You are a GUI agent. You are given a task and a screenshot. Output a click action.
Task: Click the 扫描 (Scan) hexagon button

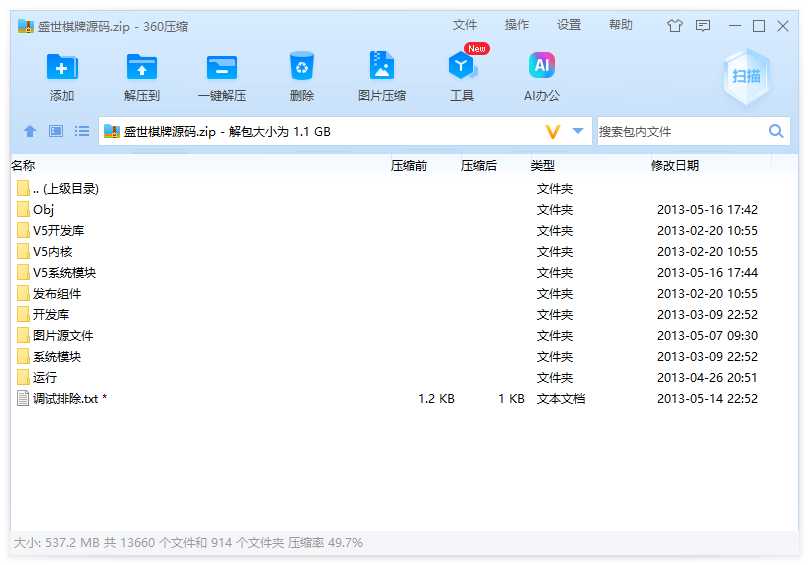coord(746,76)
